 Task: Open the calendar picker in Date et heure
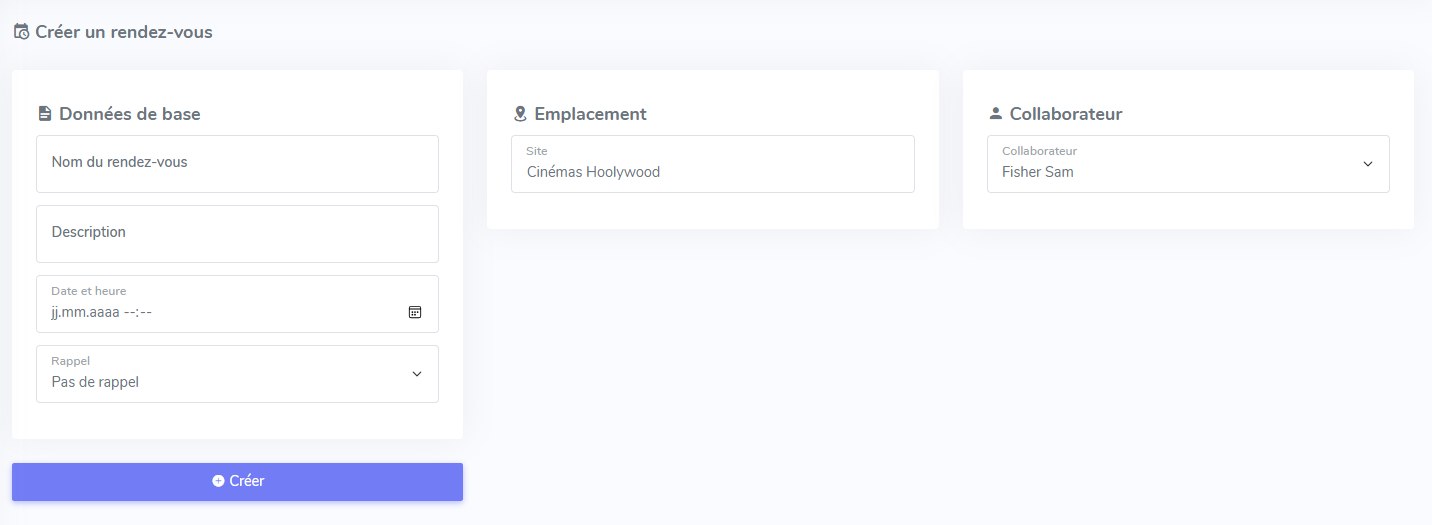tap(415, 312)
